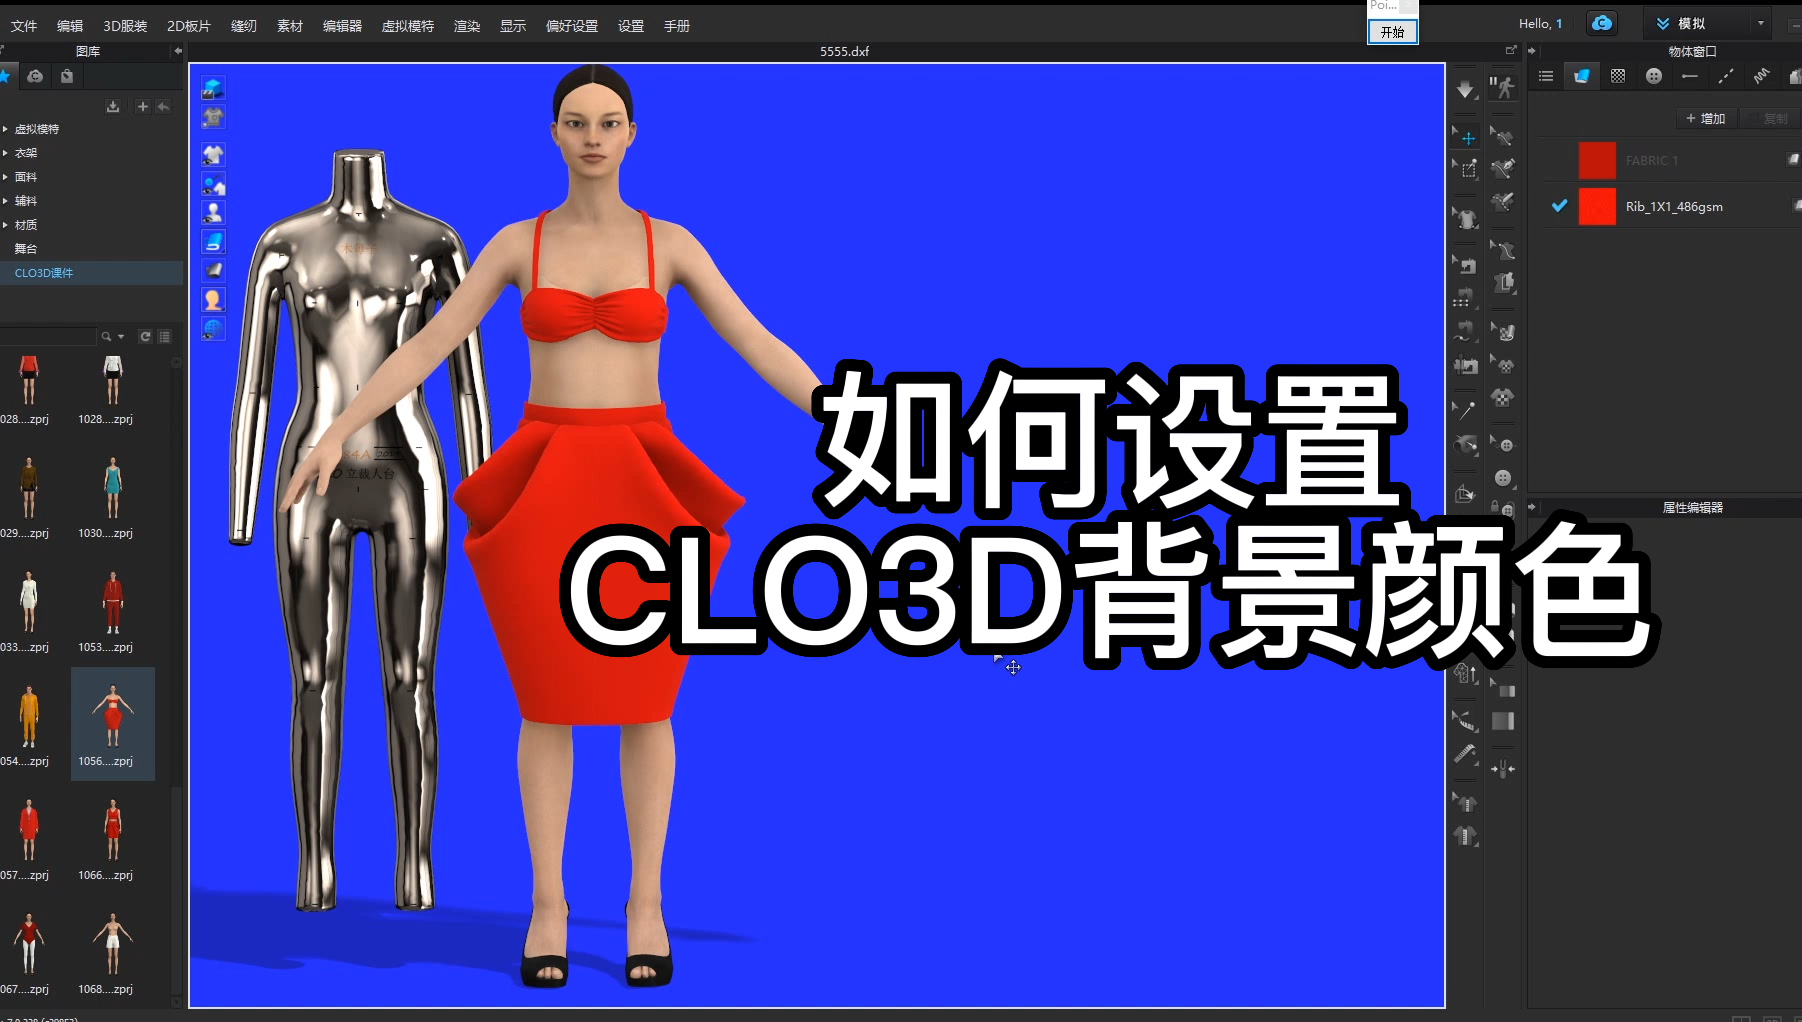Toggle garment visibility in 3D window
Viewport: 1802px width, 1022px height.
point(212,155)
